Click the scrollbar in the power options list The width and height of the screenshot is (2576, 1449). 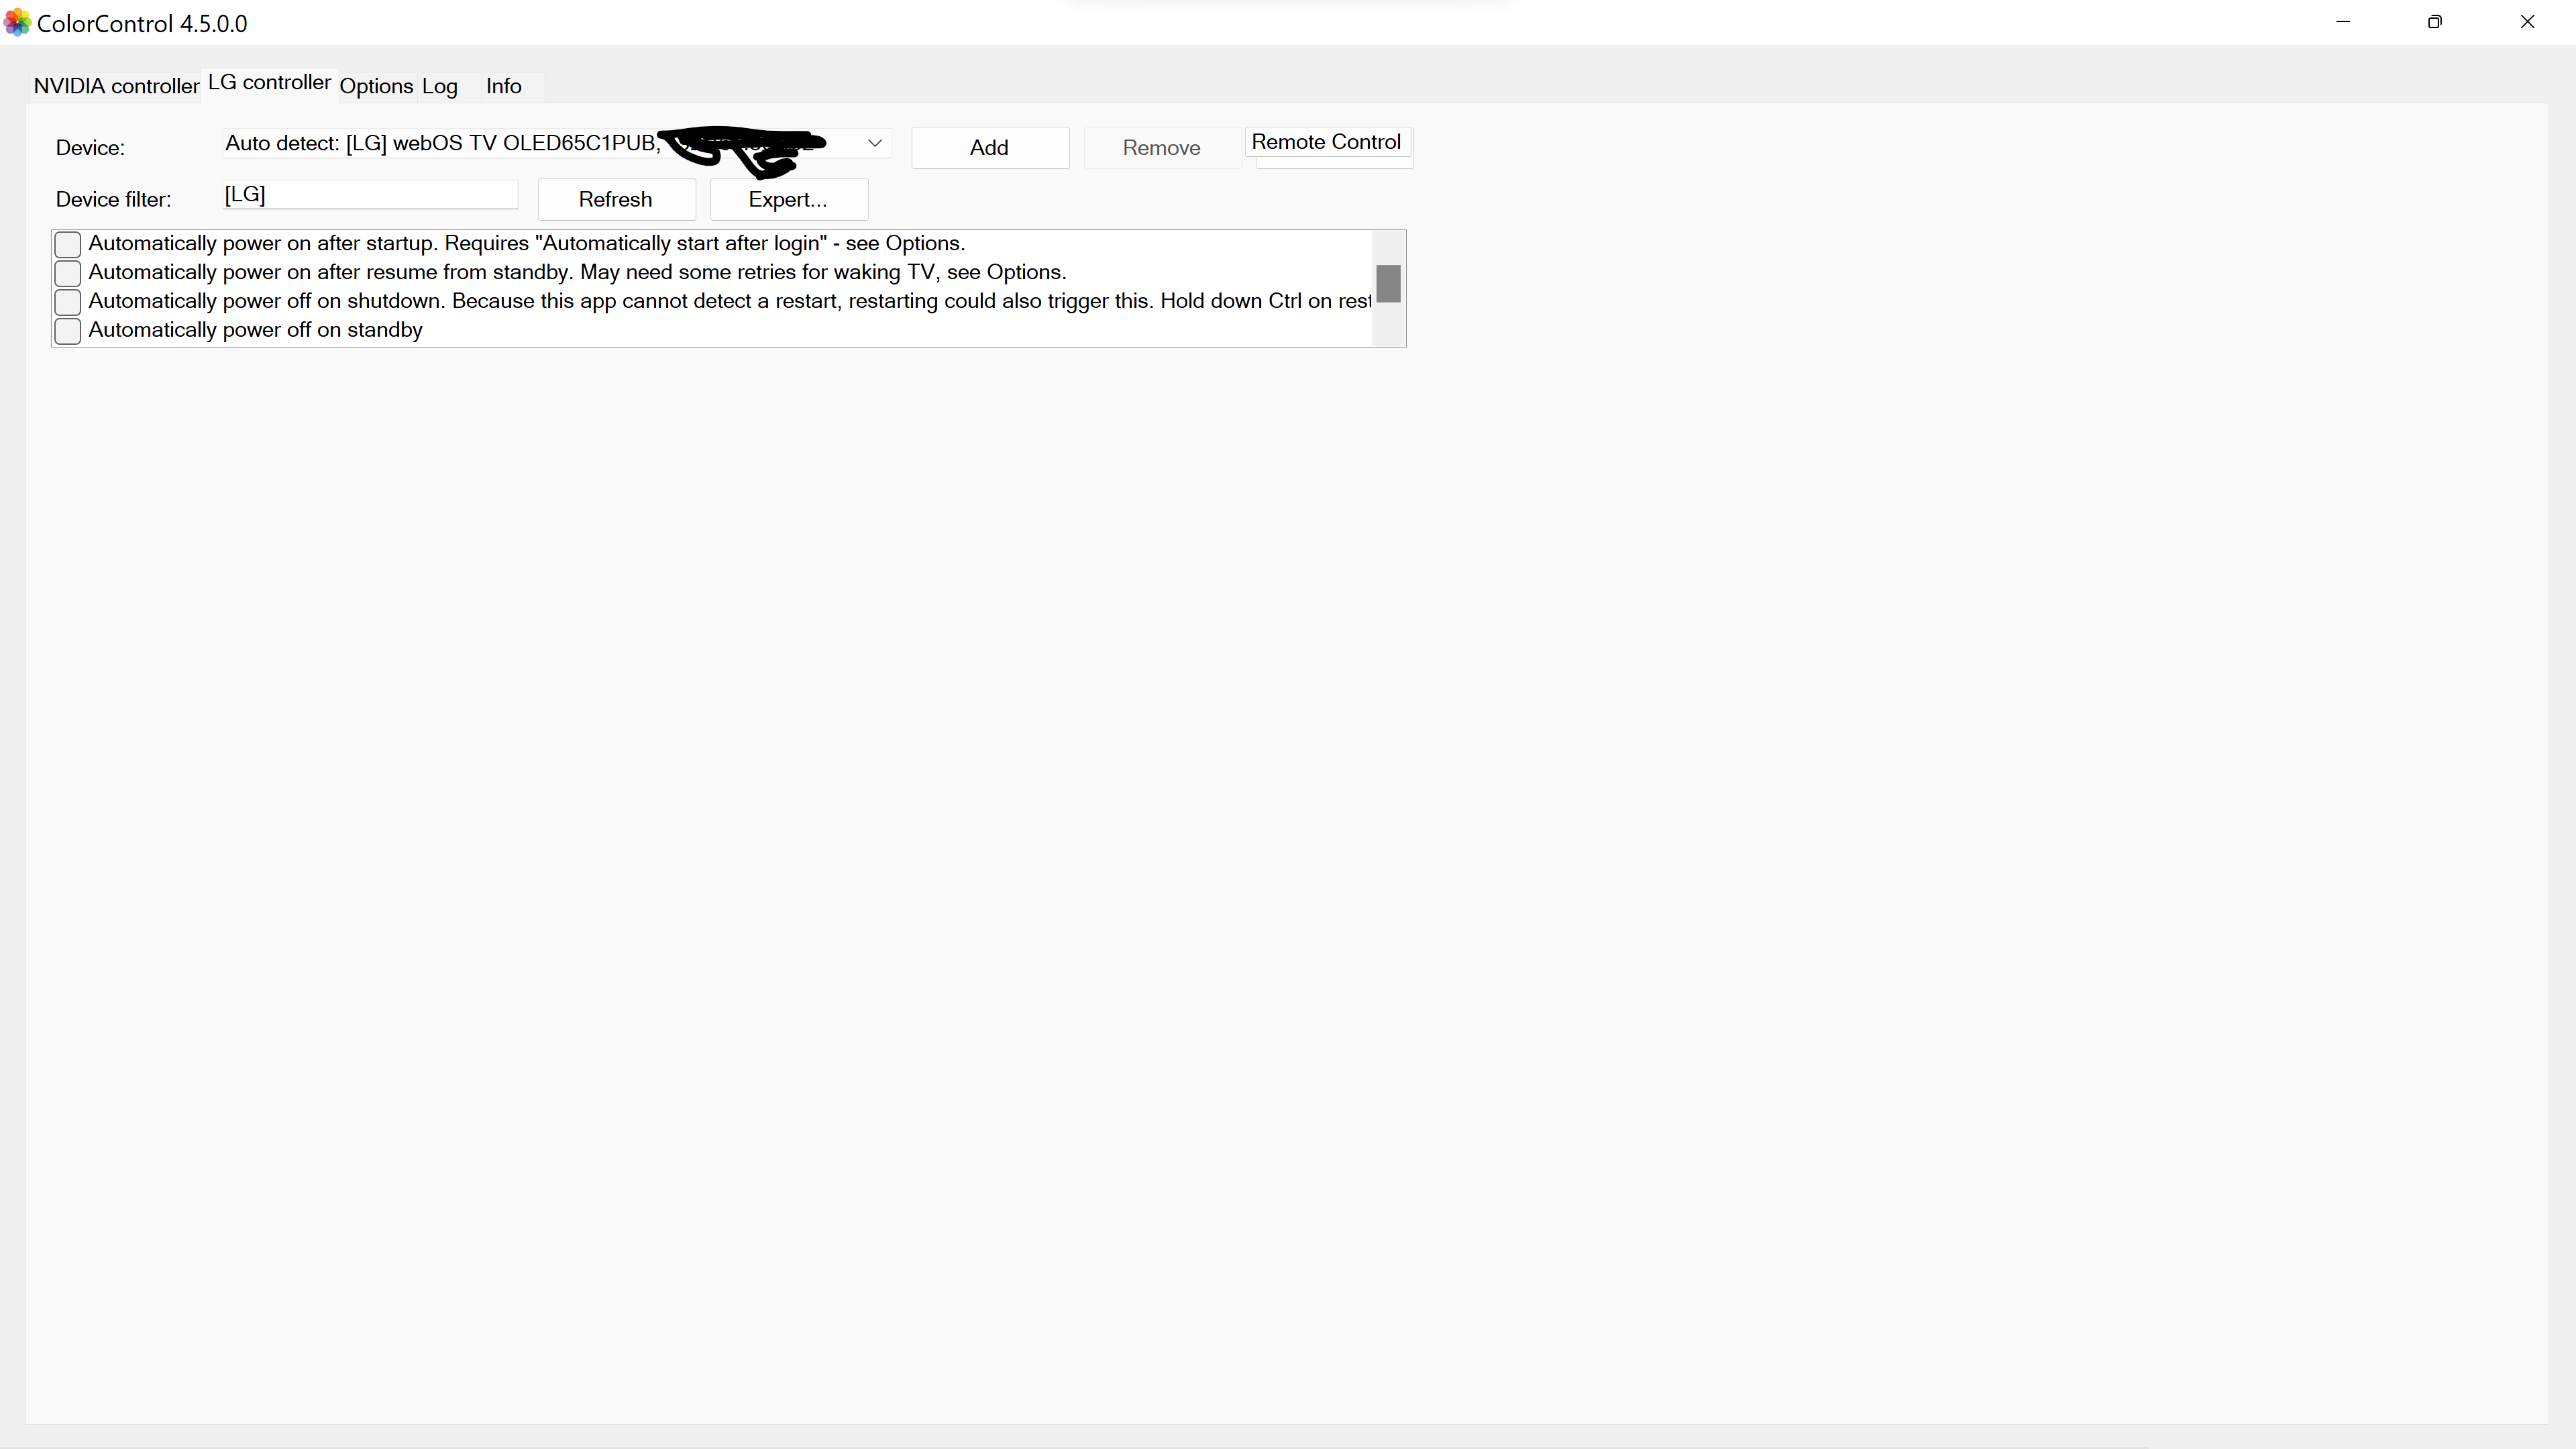click(1388, 284)
